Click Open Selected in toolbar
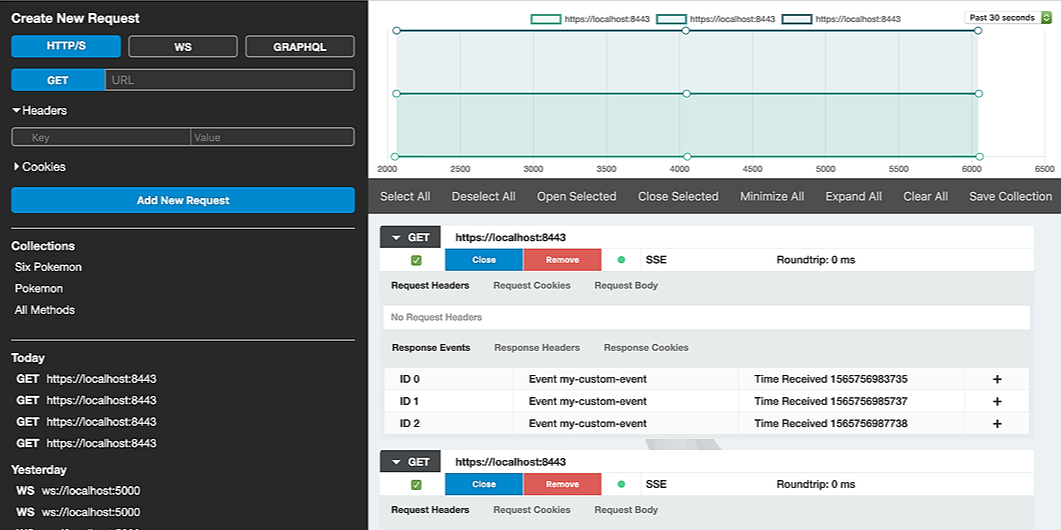 577,196
